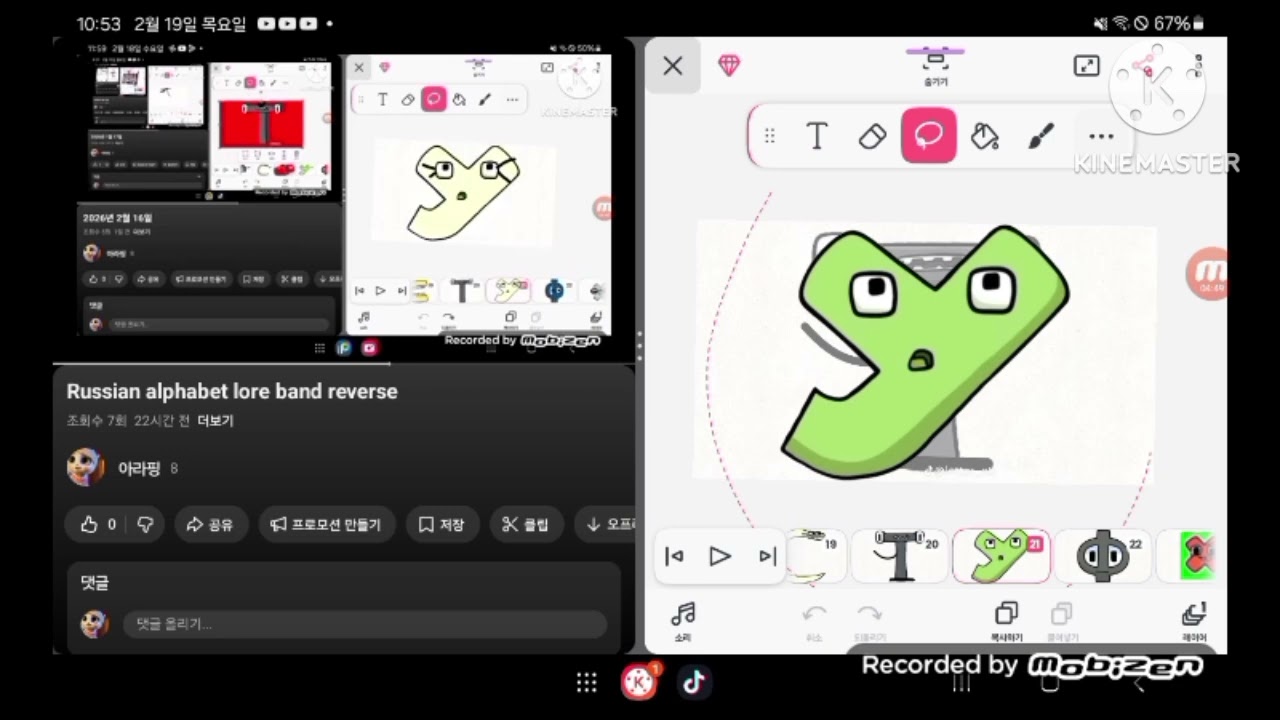Screen dimensions: 1280x720
Task: Select frame 21 green Y thumbnail
Action: [1001, 557]
